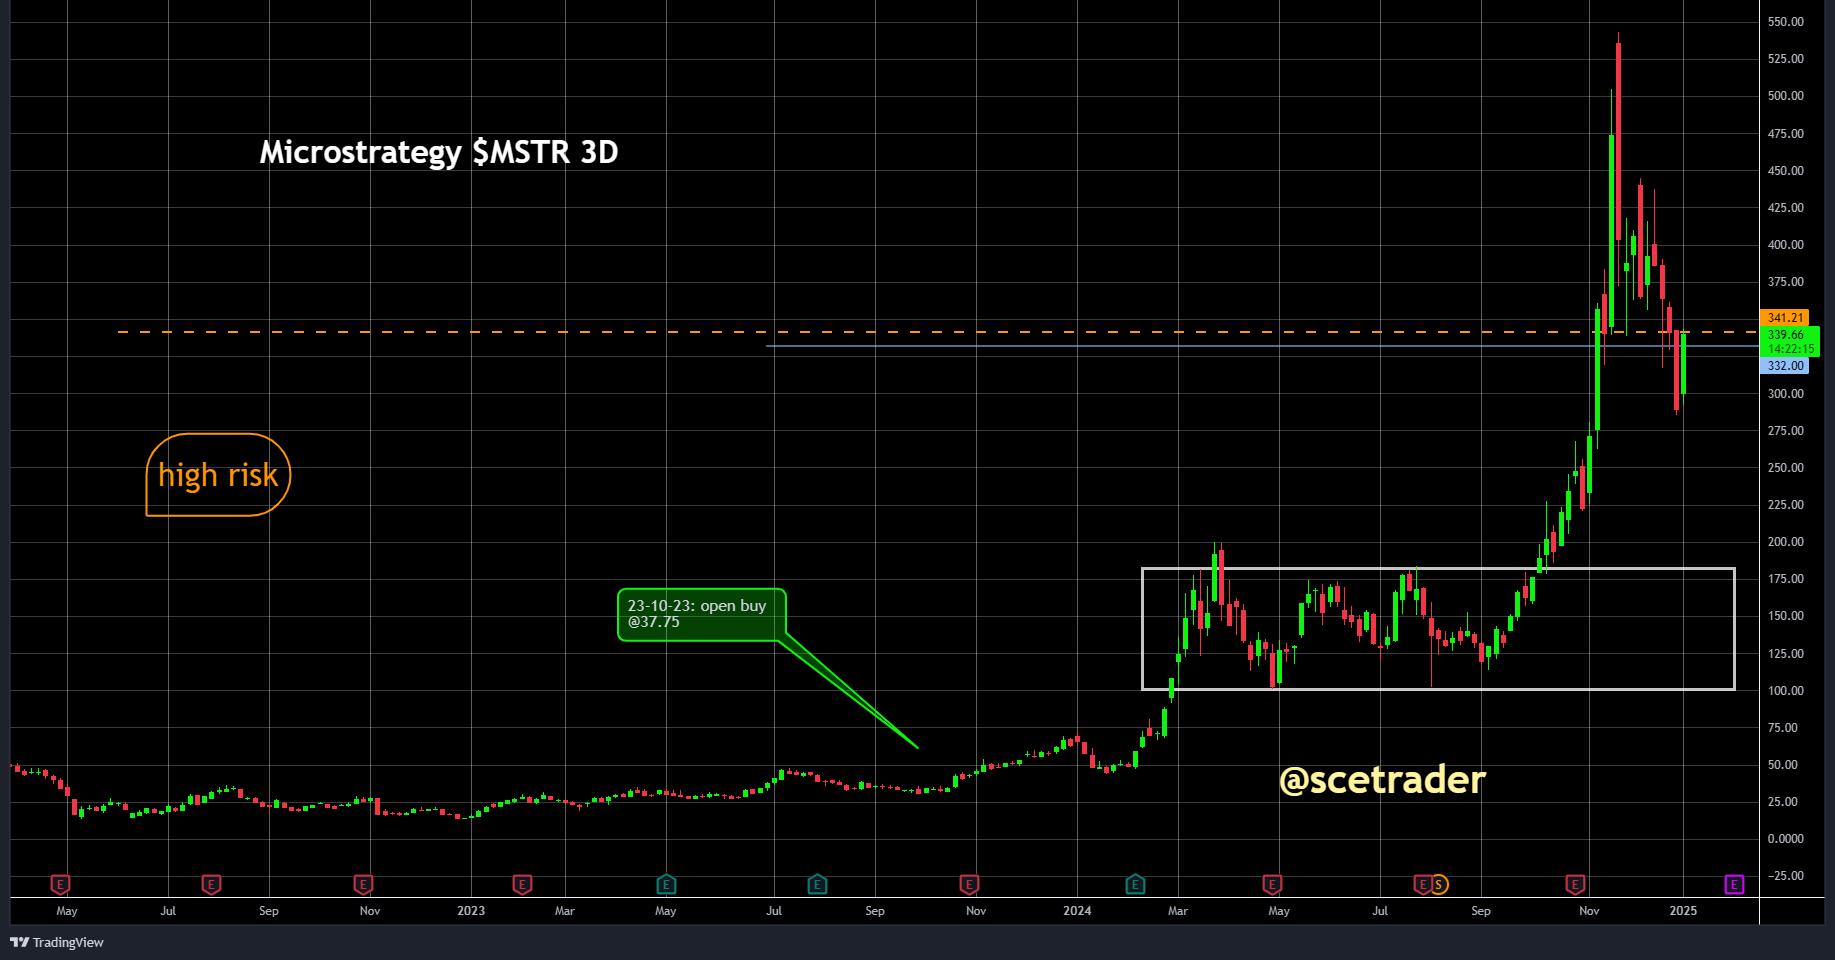Click the '450.00' price axis label
This screenshot has height=960, width=1835.
[x=1785, y=171]
